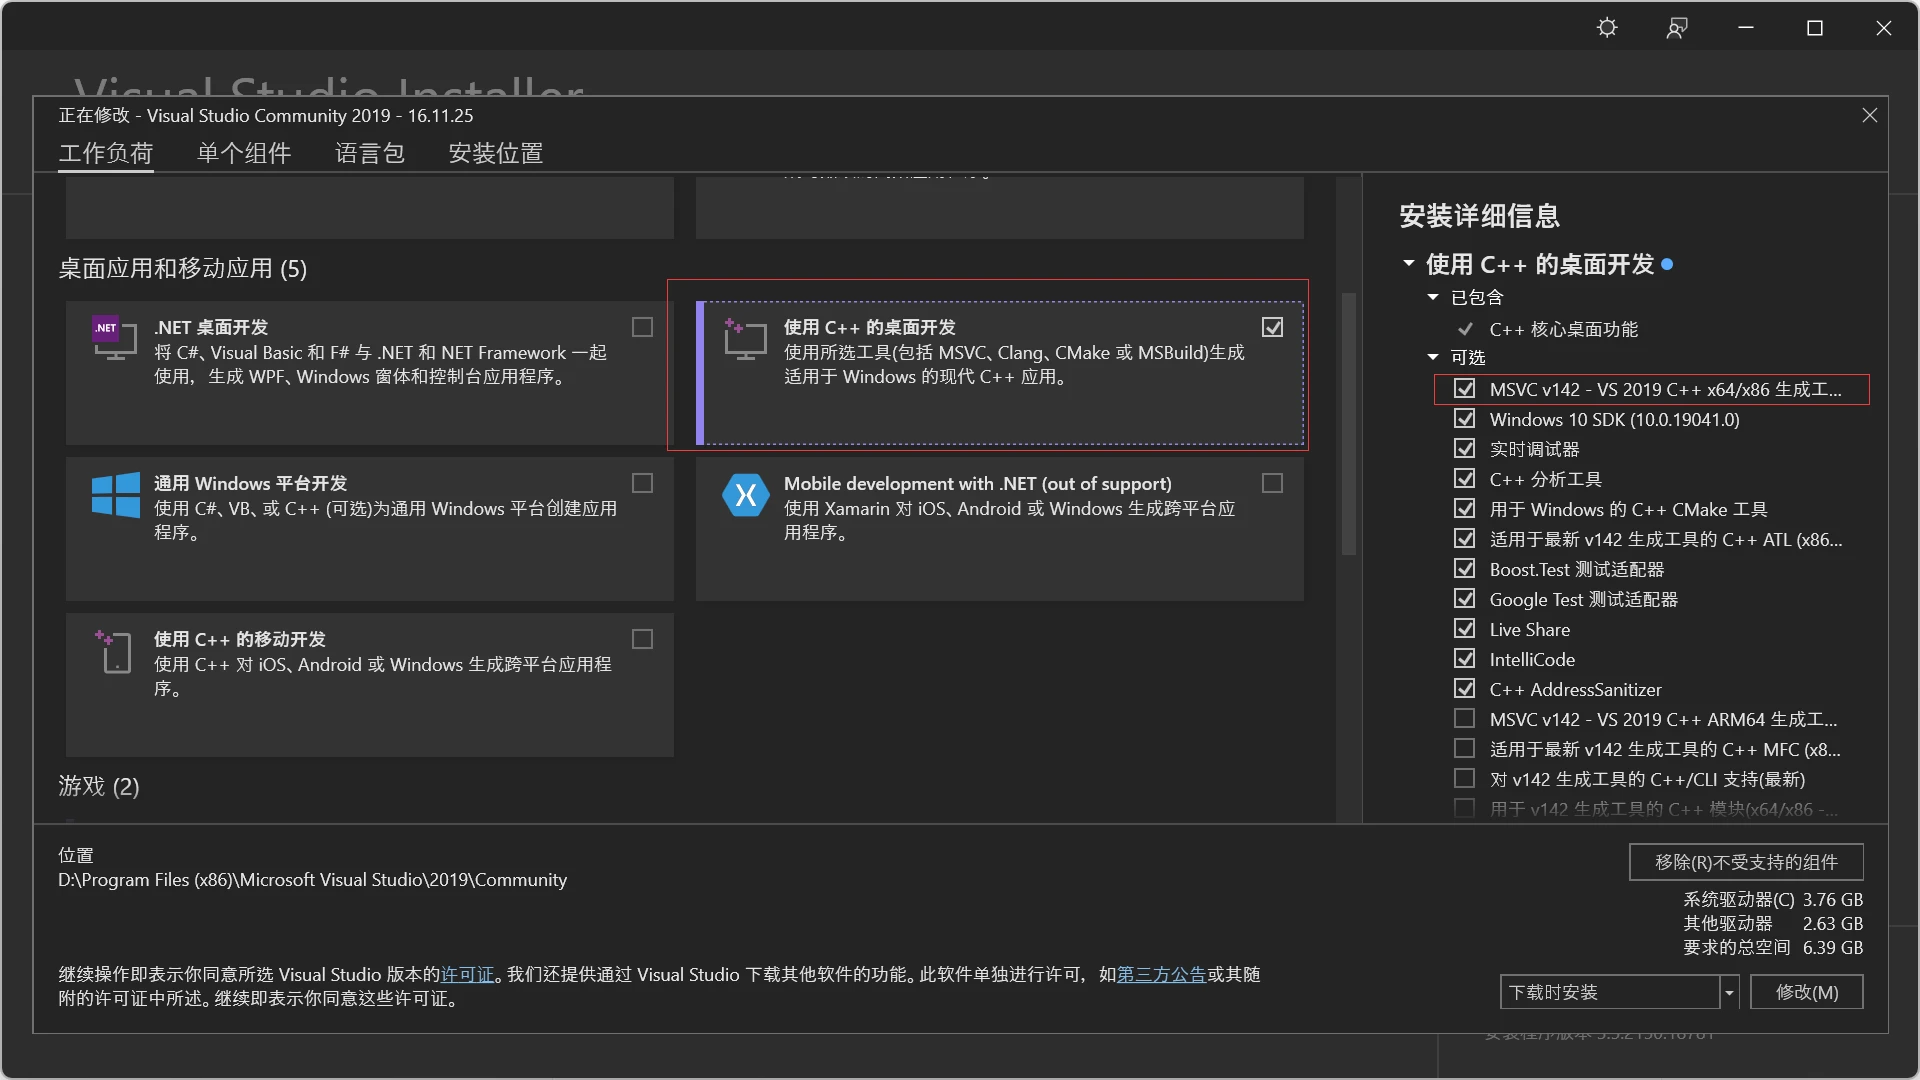This screenshot has height=1080, width=1920.
Task: Switch to the 工作负荷 tab
Action: pos(106,153)
